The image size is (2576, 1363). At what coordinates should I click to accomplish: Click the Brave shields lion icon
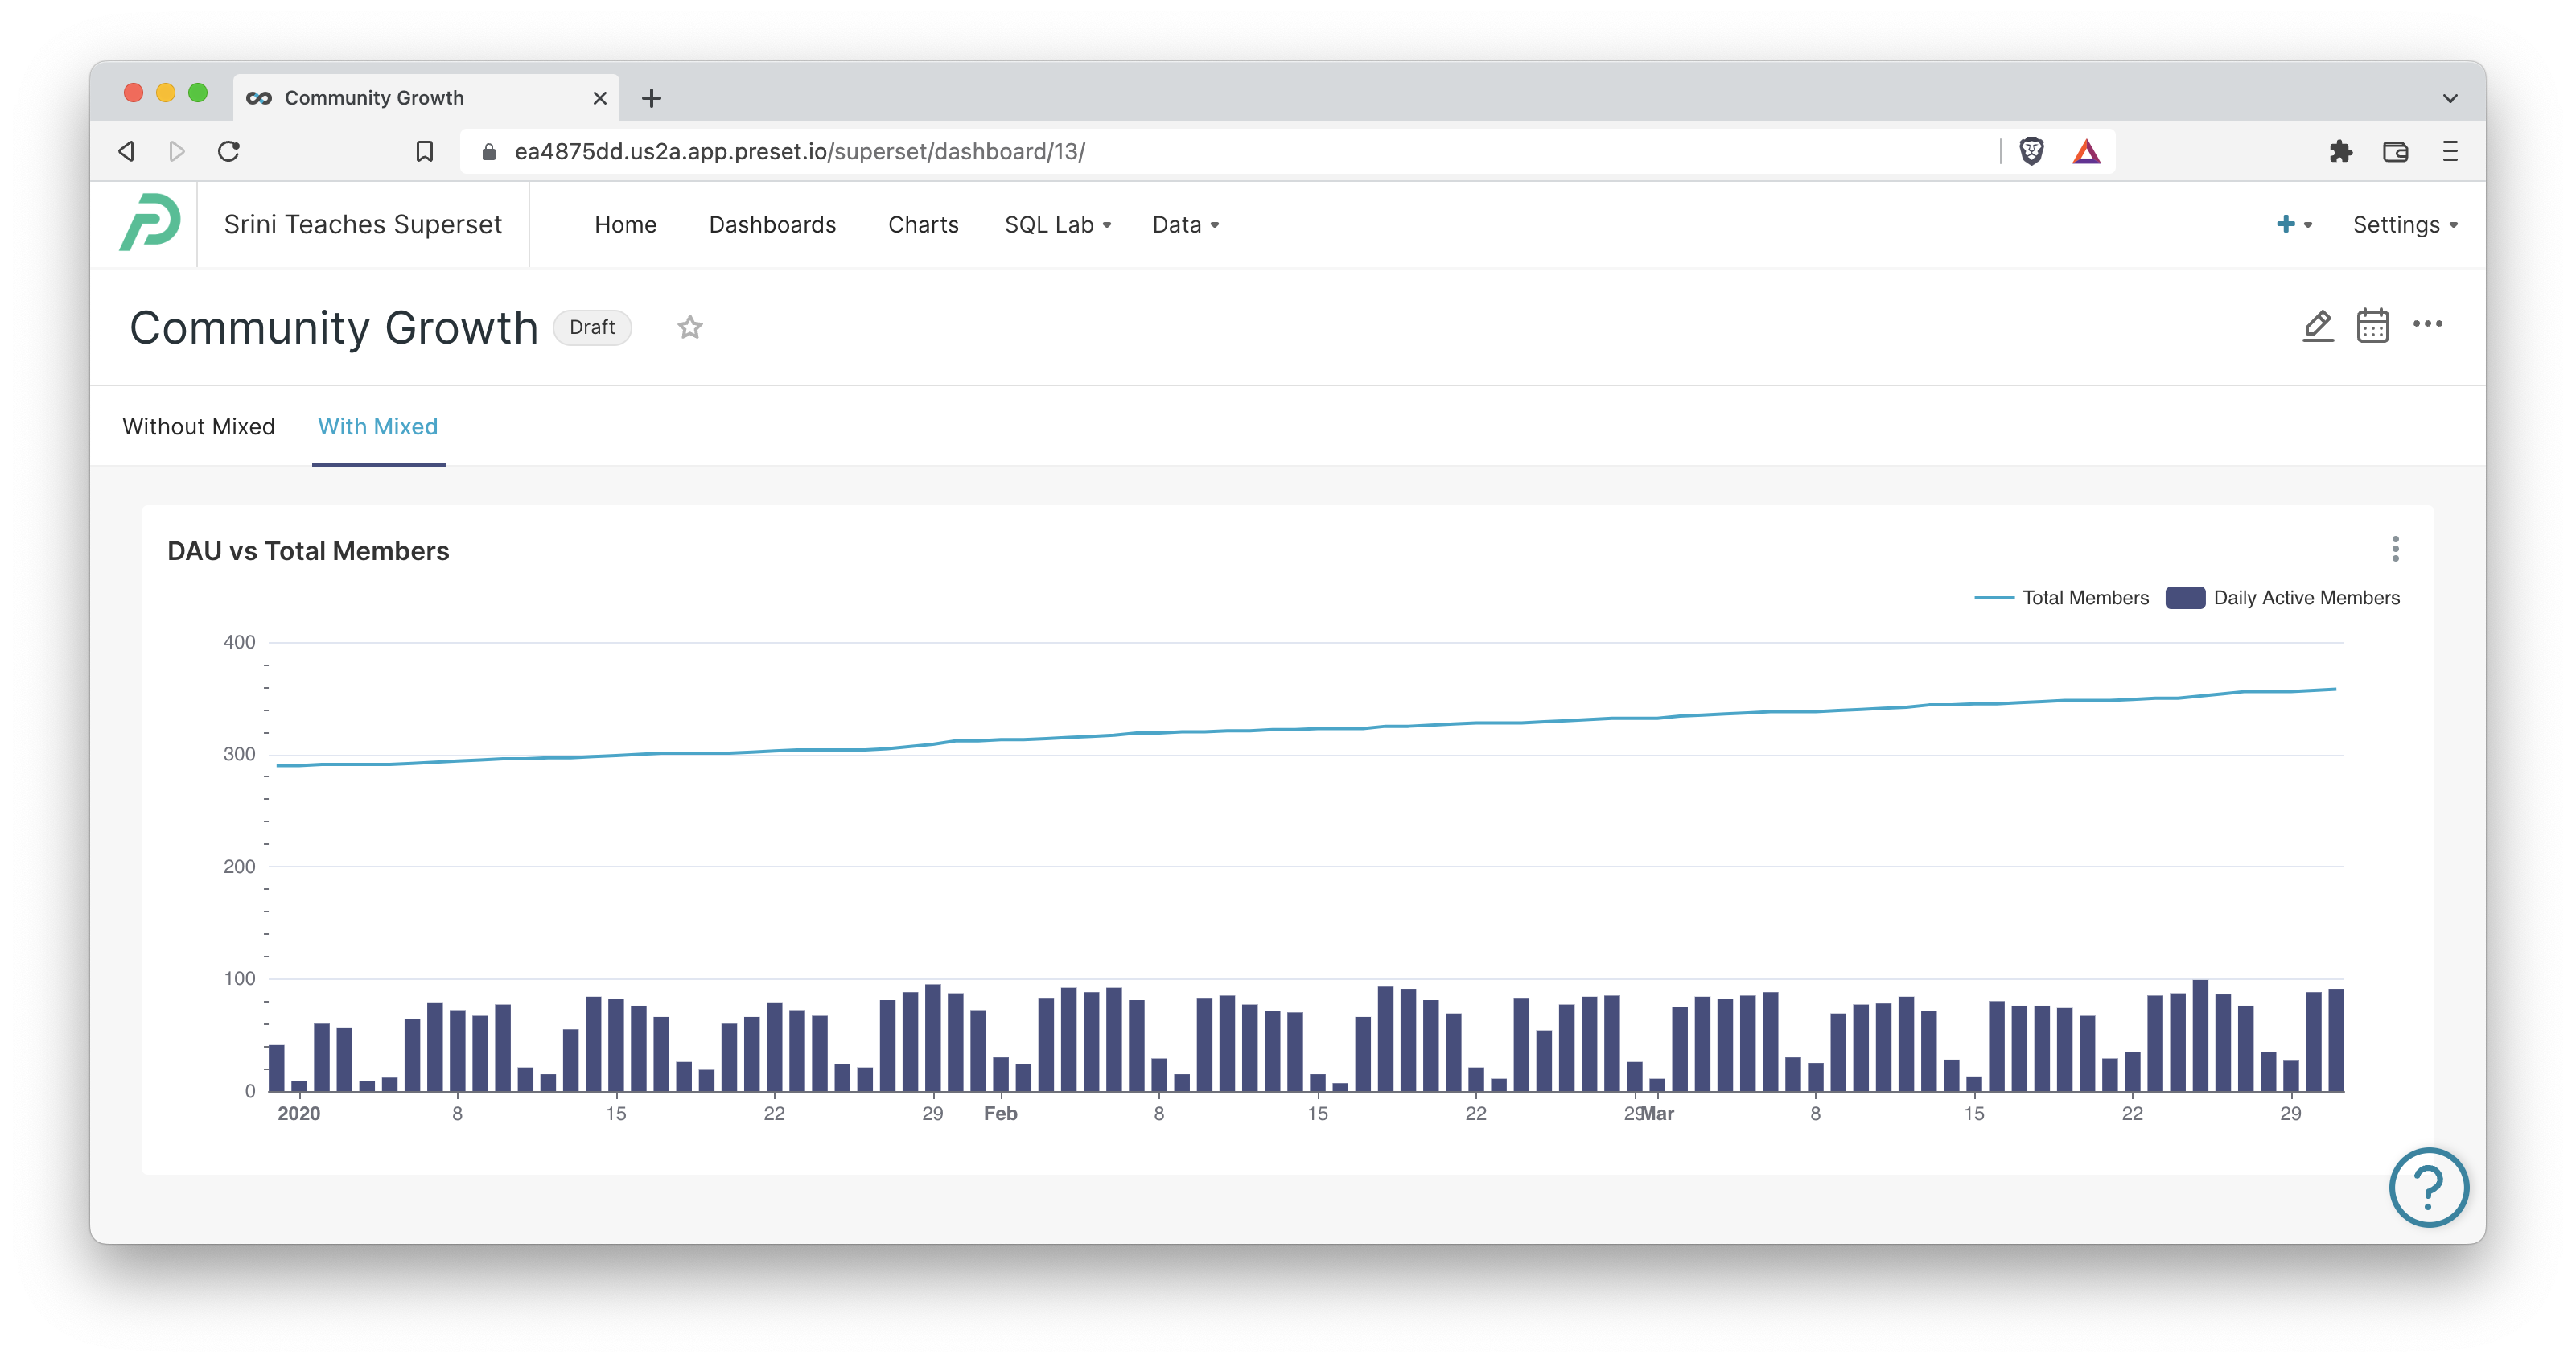(2031, 151)
